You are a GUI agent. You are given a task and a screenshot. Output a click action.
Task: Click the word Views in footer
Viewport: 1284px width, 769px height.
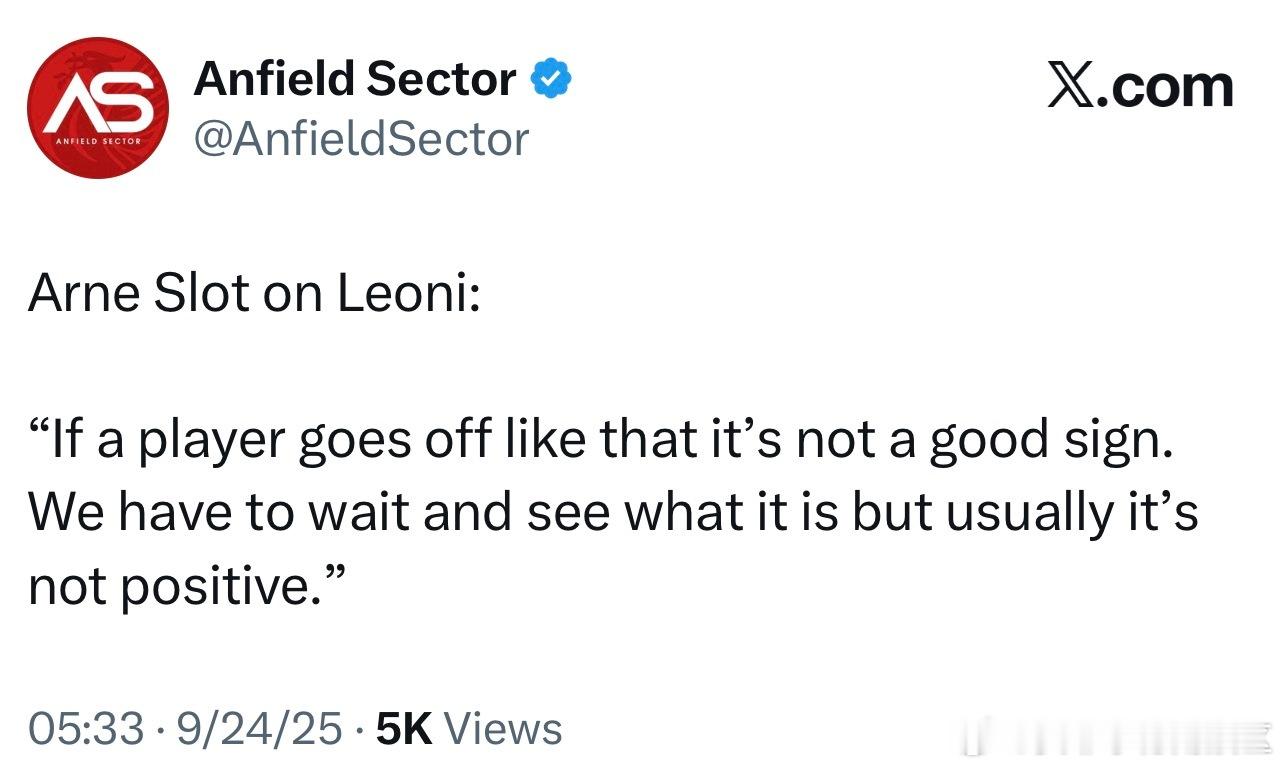(x=503, y=729)
